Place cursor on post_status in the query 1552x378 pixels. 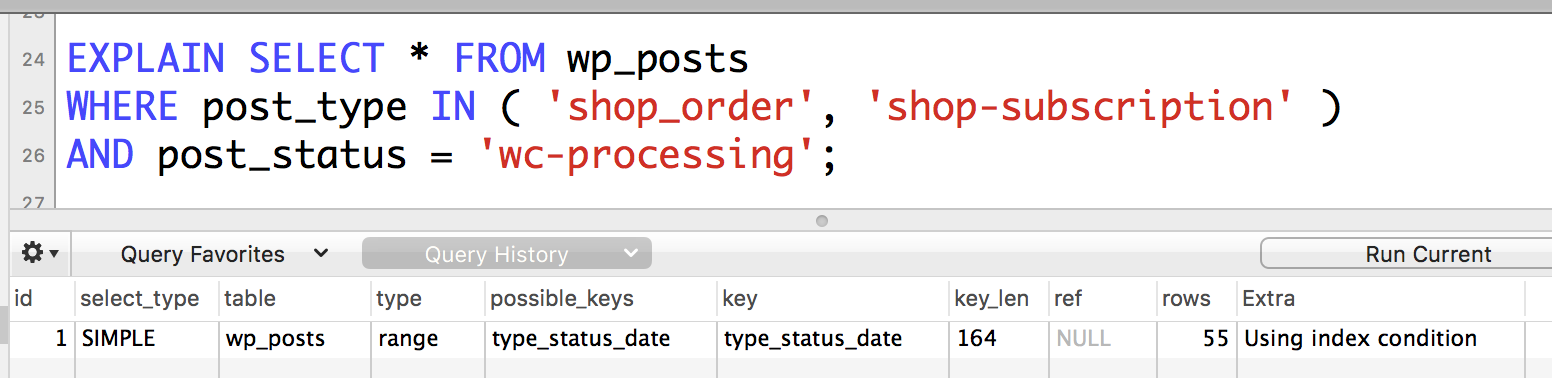[282, 156]
